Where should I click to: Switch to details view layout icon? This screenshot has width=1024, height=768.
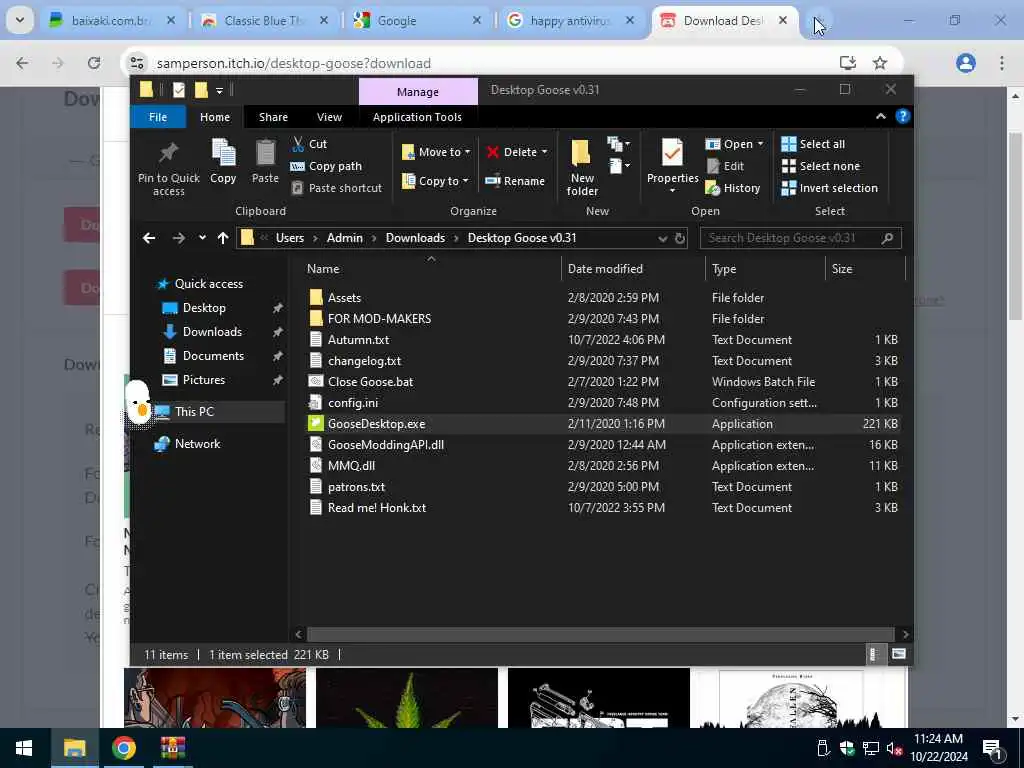(874, 654)
